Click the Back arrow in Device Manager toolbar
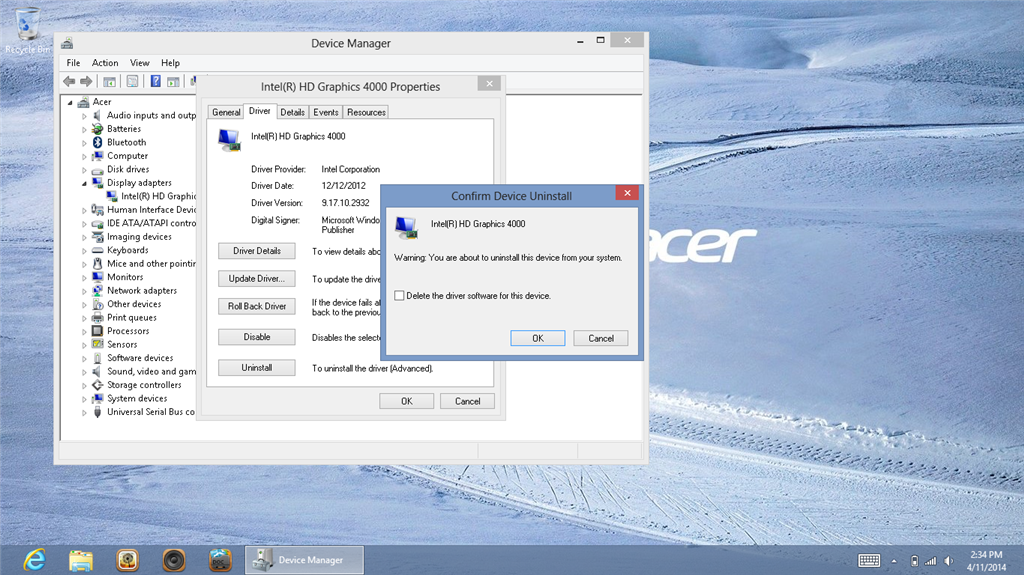Screen dimensions: 1024x575 coord(69,81)
